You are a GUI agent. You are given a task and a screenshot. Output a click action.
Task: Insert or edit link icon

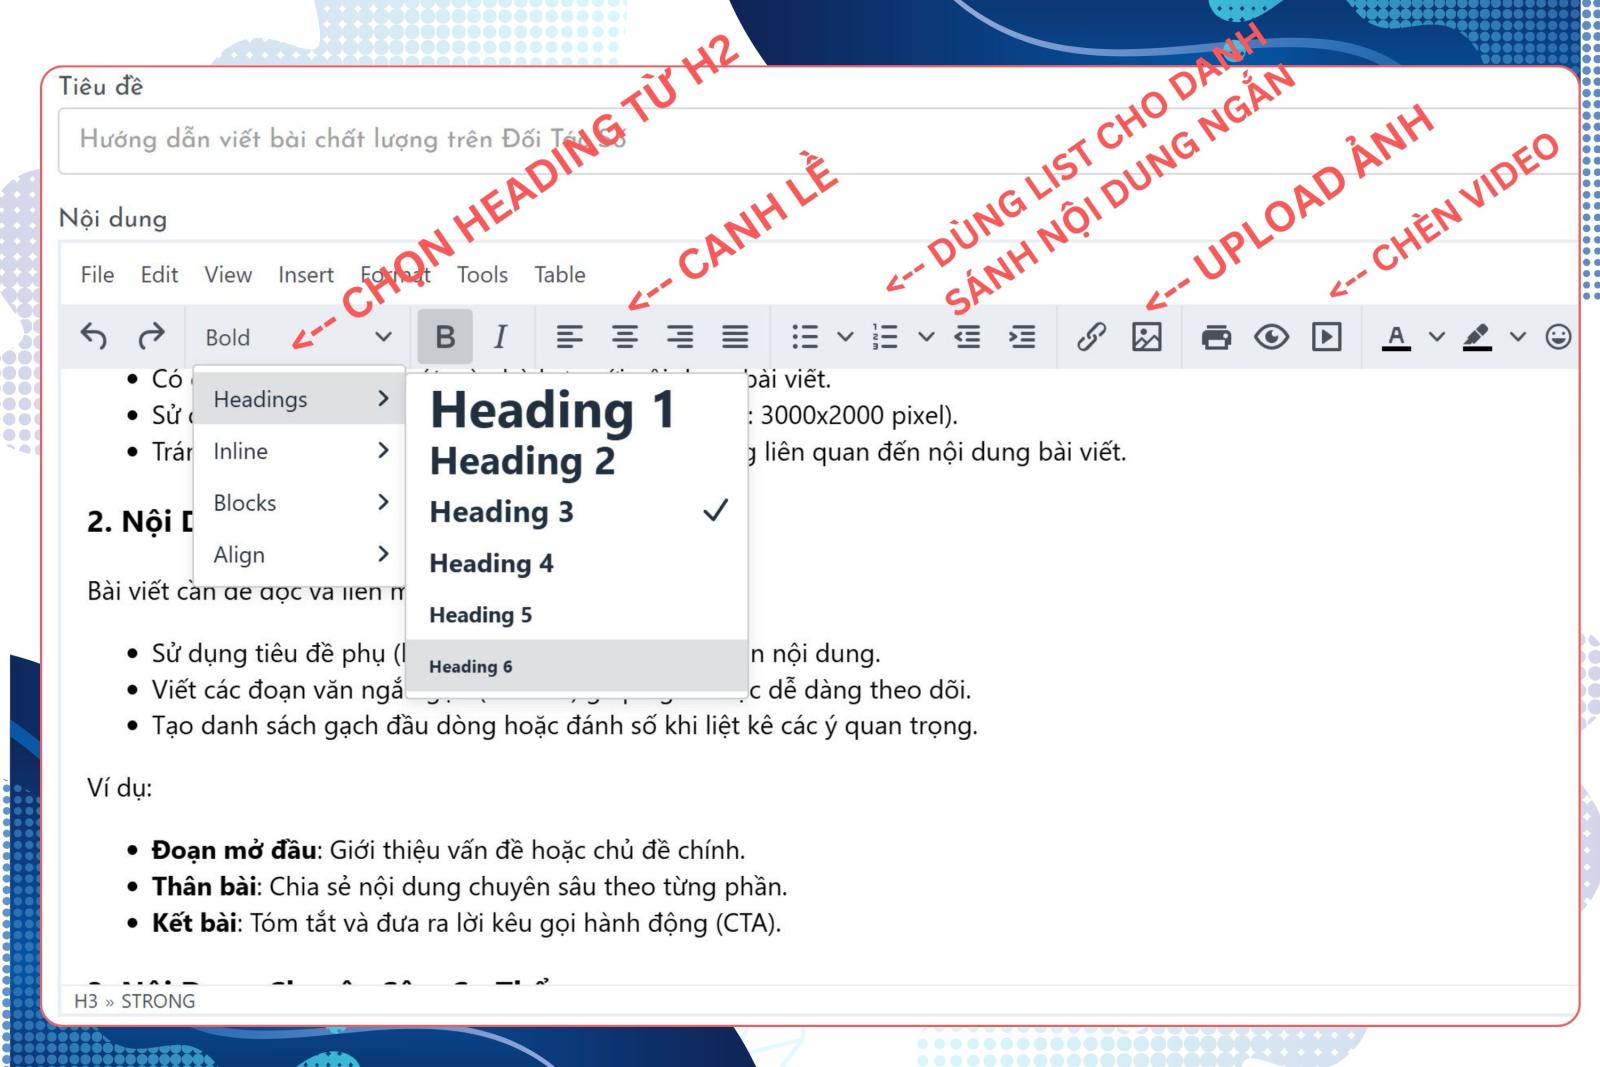pos(1091,337)
